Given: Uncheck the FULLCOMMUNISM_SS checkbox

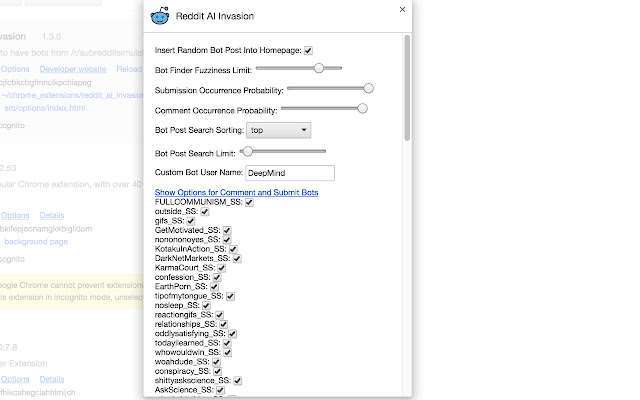Looking at the screenshot, I should [x=249, y=202].
